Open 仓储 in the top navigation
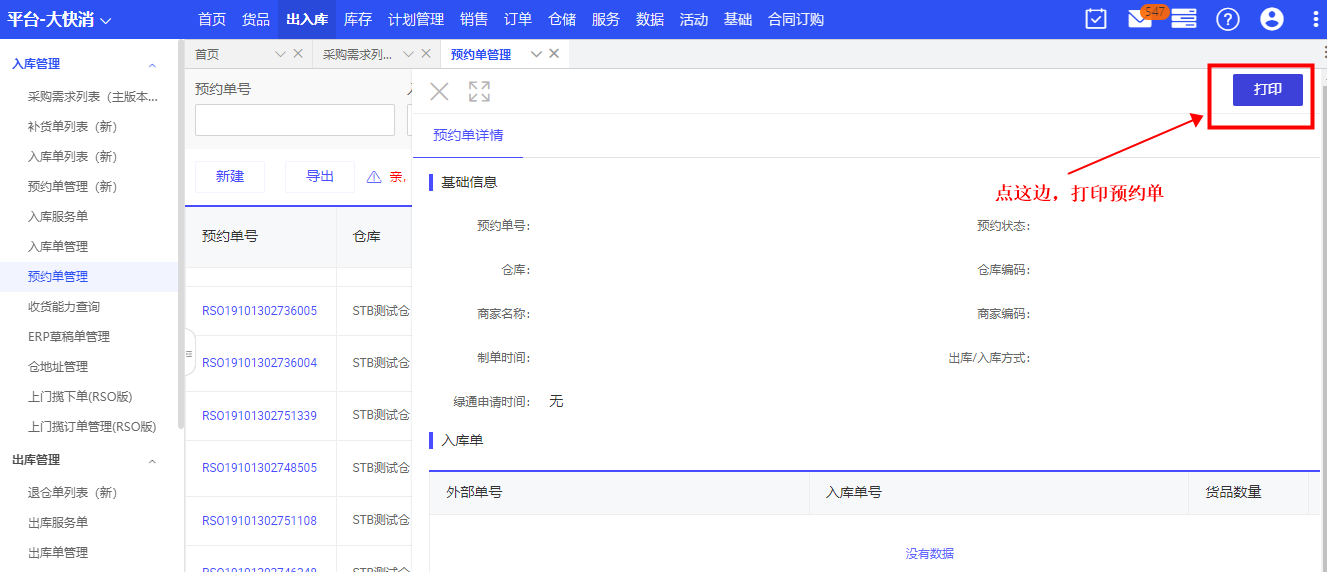1327x572 pixels. [562, 20]
